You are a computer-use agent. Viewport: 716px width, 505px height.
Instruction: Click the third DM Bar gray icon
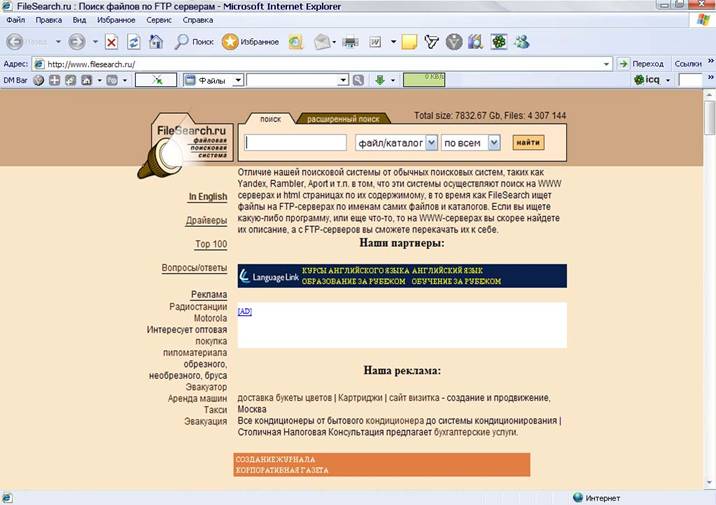coord(70,80)
